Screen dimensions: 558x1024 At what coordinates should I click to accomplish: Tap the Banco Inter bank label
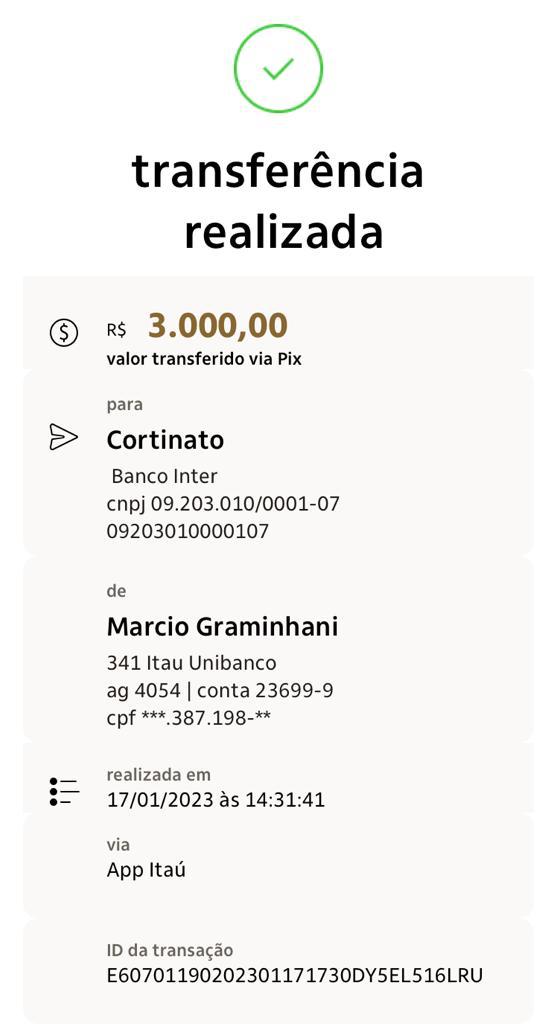(x=164, y=476)
